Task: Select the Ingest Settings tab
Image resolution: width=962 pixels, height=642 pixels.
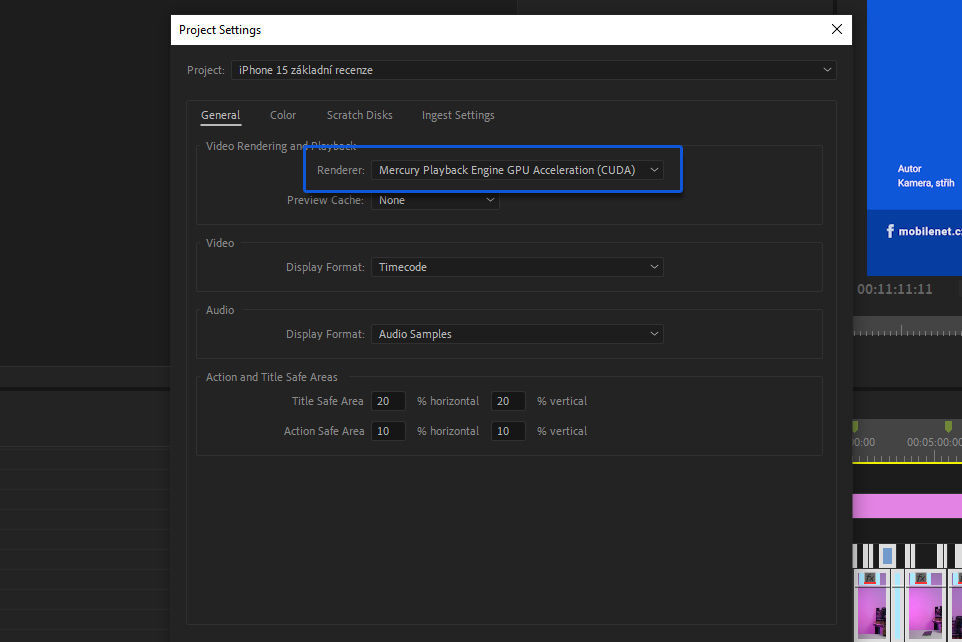Action: click(x=457, y=115)
